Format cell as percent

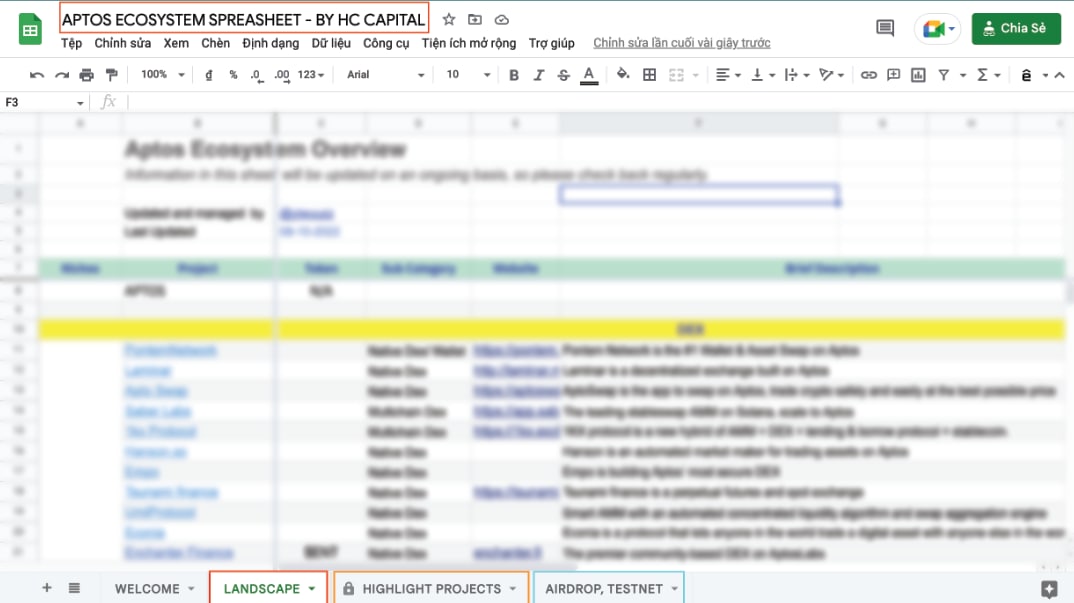click(x=233, y=75)
